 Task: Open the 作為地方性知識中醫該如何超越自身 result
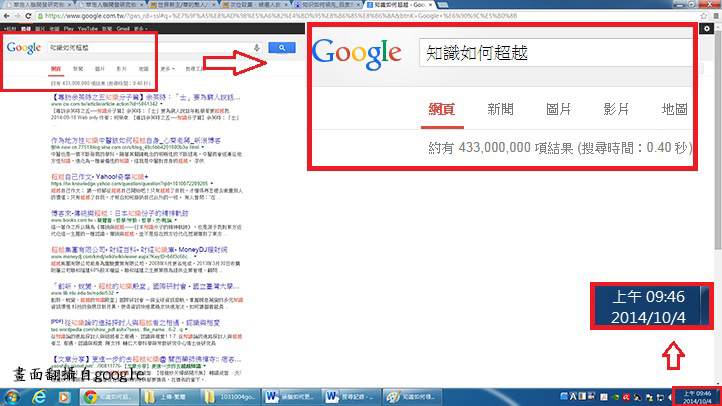pos(136,140)
